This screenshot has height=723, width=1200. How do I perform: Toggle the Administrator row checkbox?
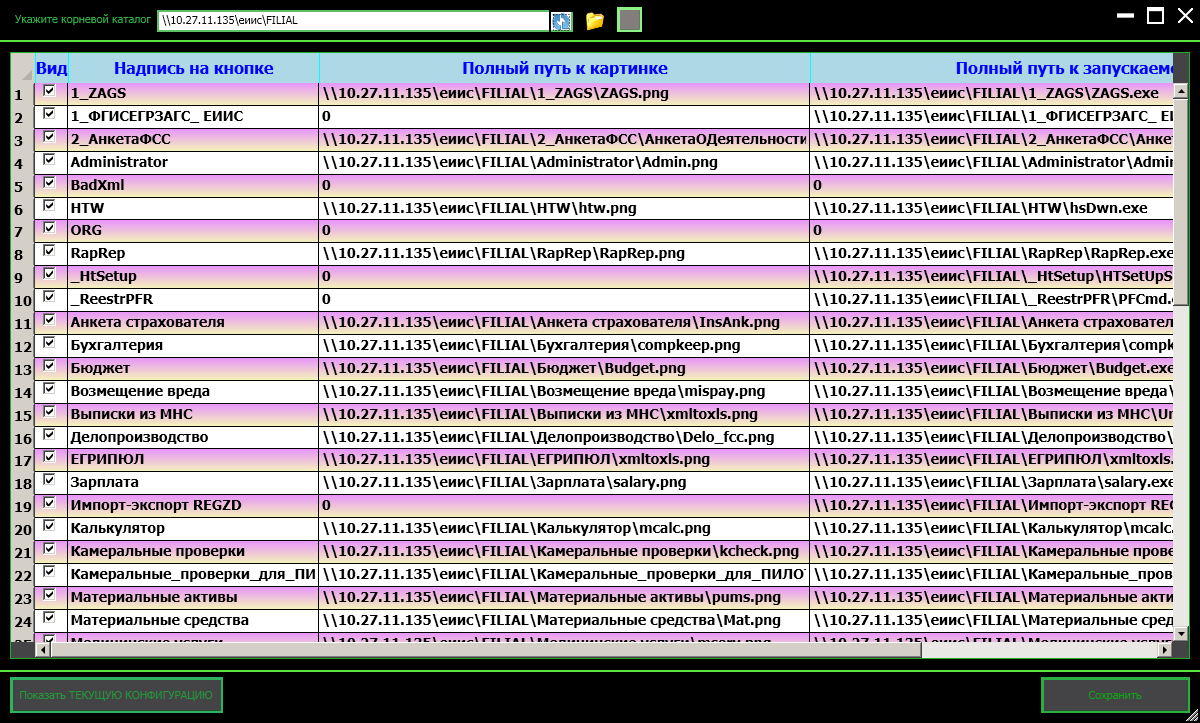50,160
